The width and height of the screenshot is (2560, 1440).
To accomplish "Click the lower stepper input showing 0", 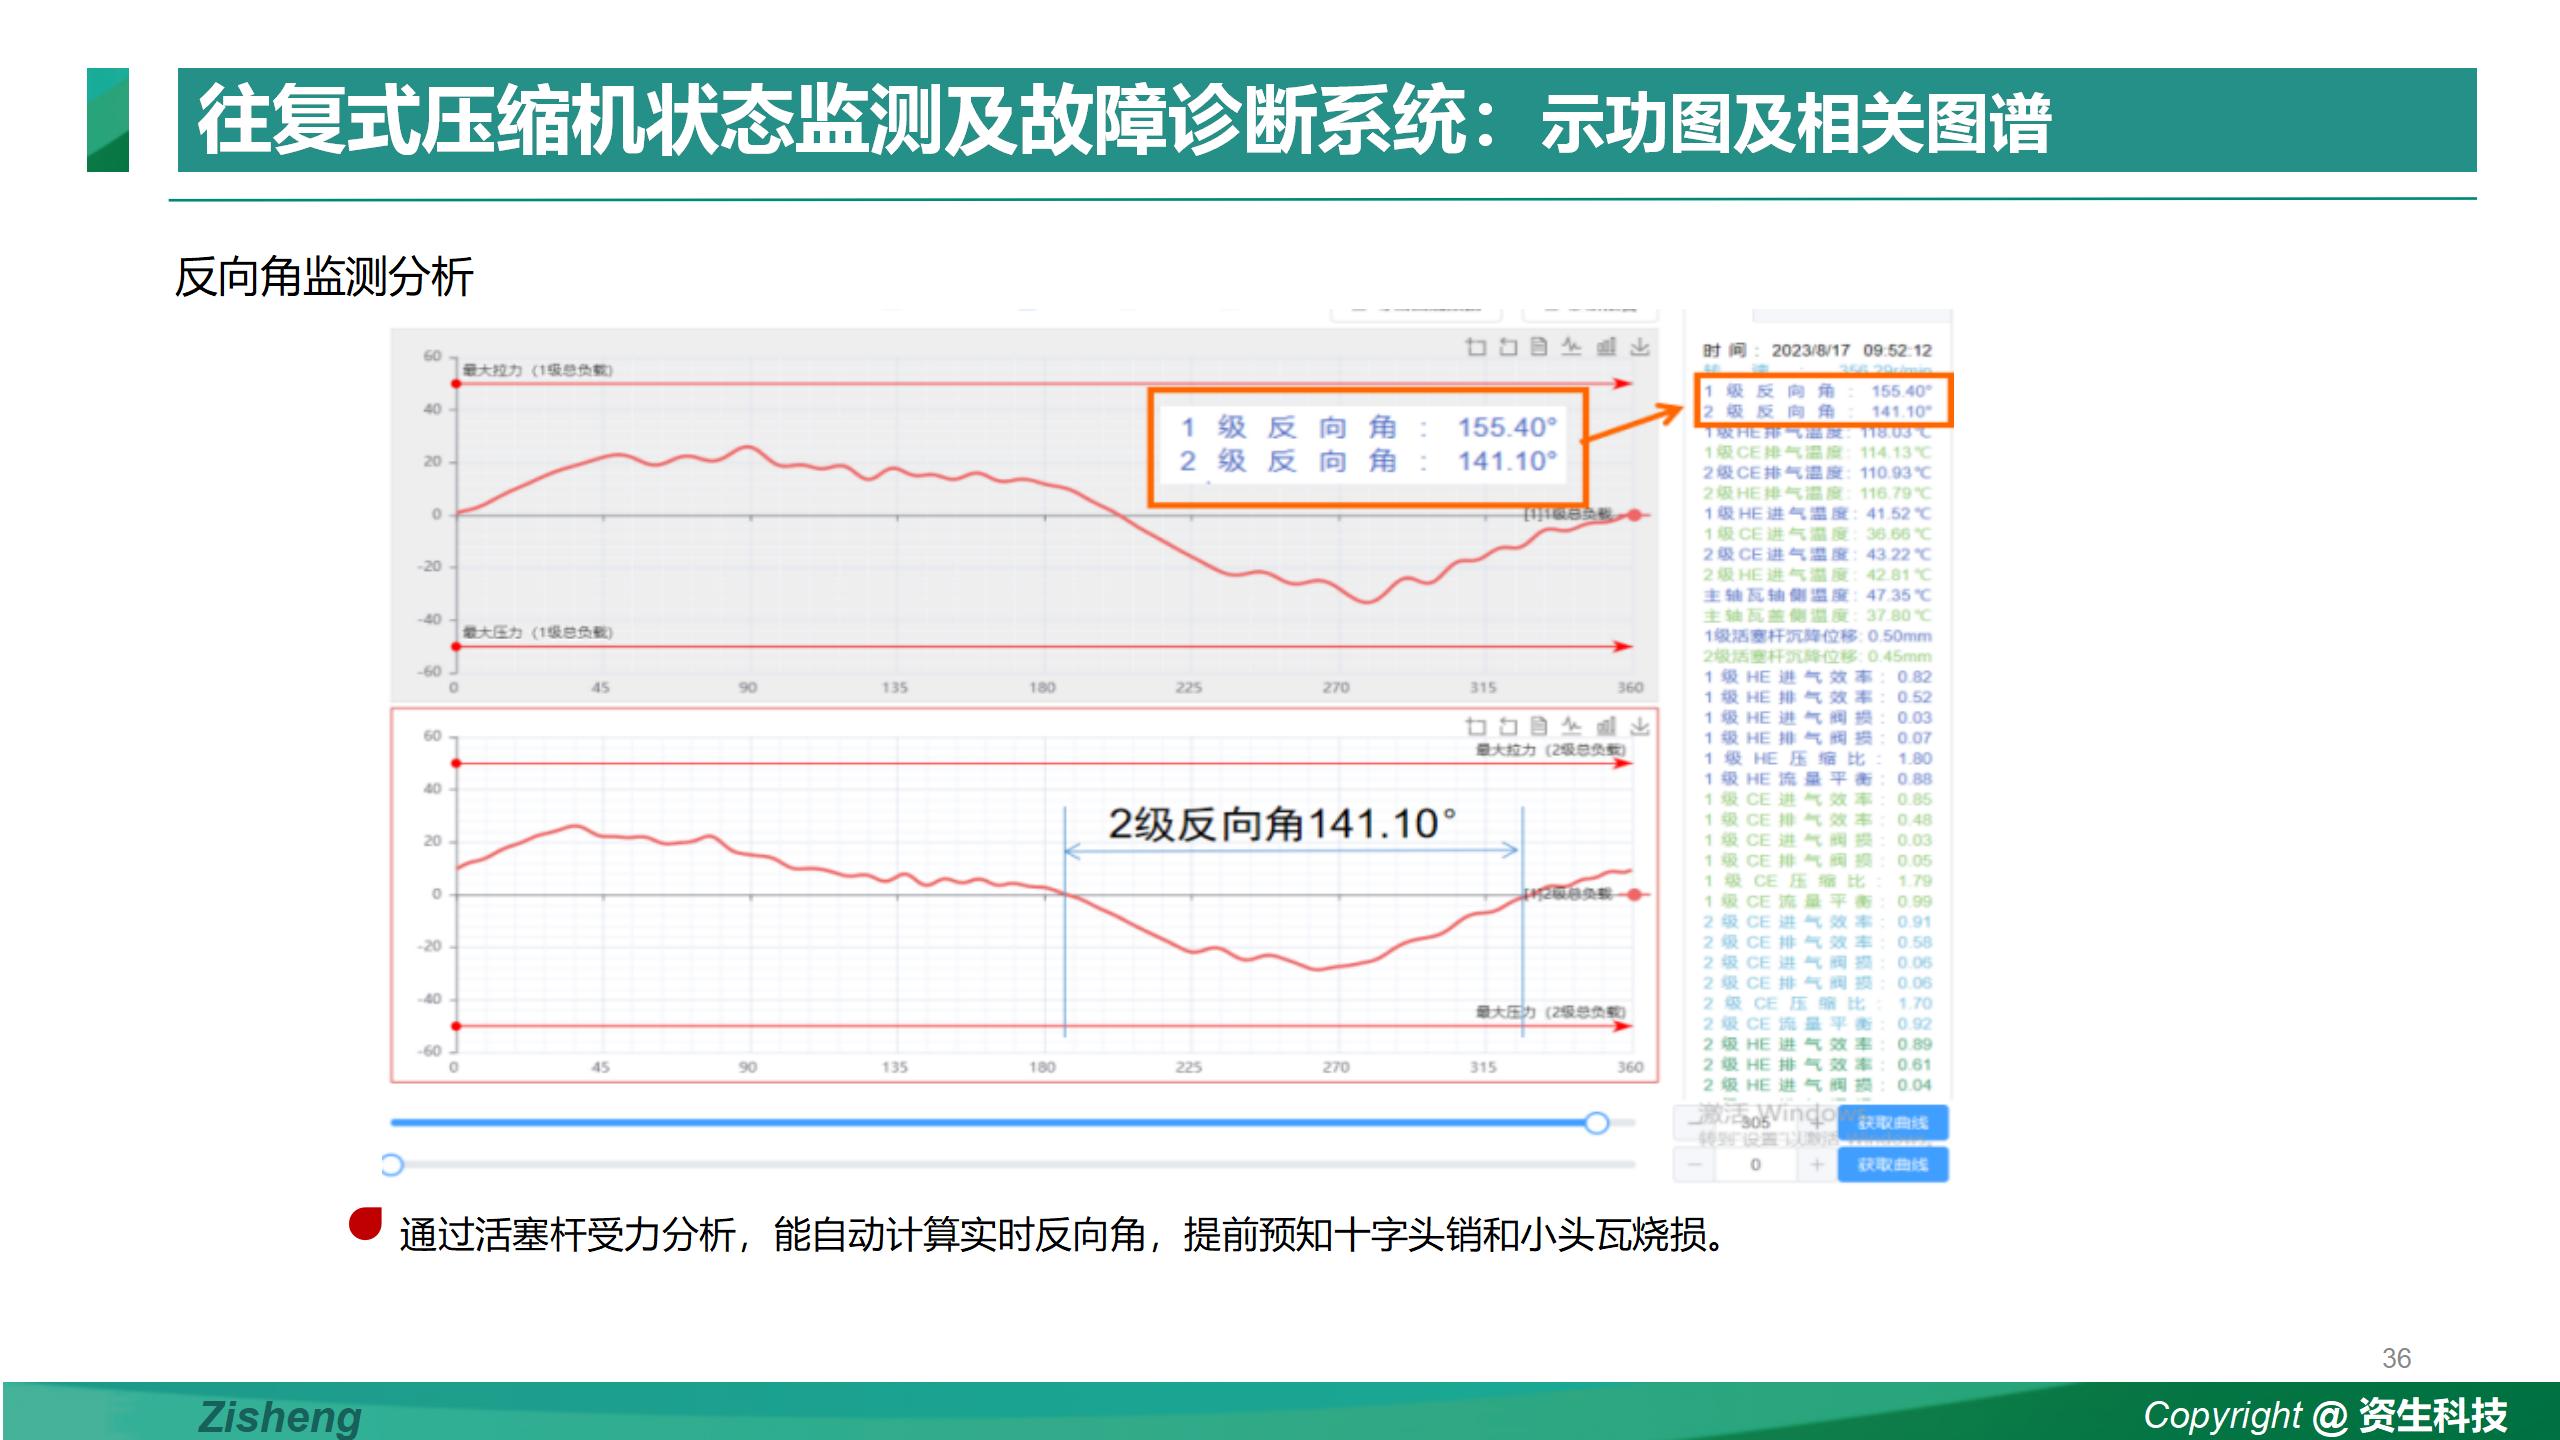I will click(1755, 1165).
